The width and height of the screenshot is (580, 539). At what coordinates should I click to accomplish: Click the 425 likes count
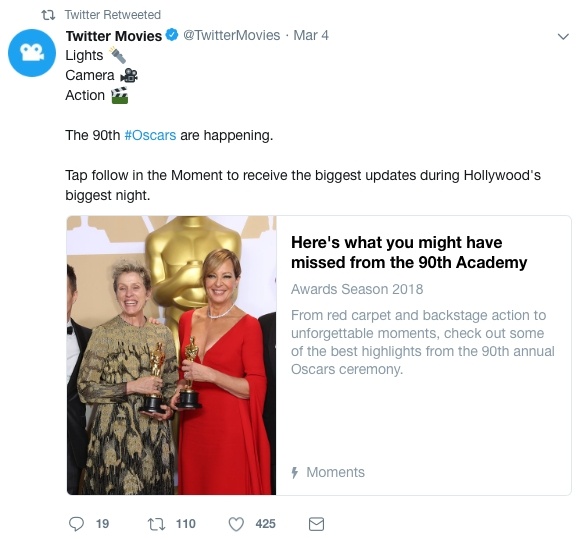265,524
